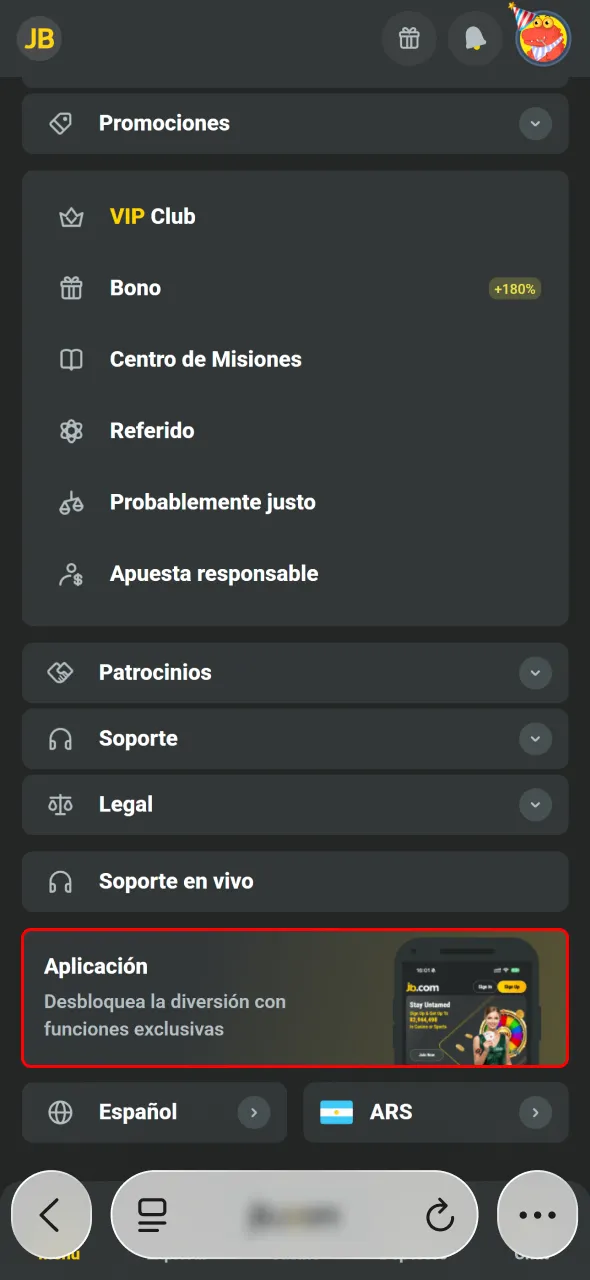590x1280 pixels.
Task: Open the Referido menu item
Action: (x=150, y=431)
